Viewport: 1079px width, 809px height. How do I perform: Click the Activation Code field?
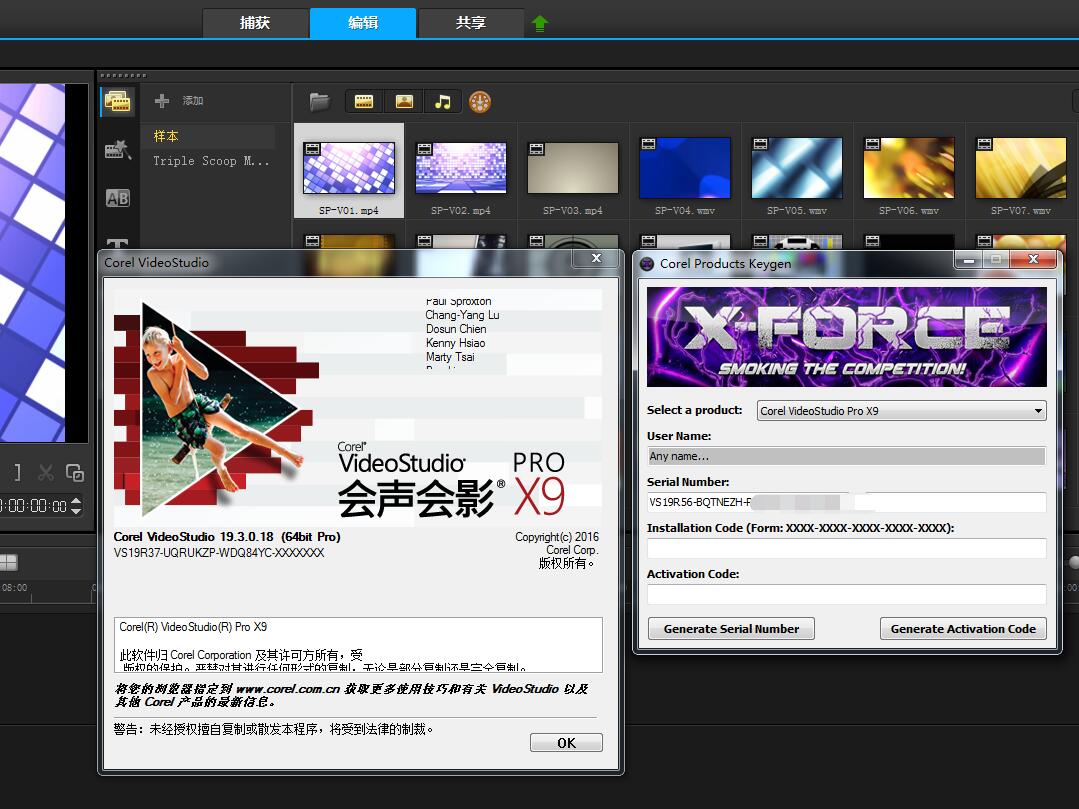pos(846,594)
